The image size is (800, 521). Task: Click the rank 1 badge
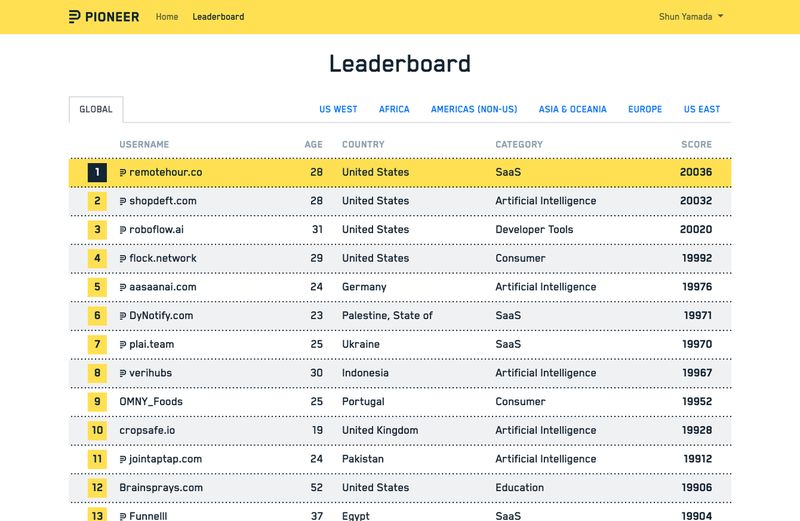click(97, 172)
